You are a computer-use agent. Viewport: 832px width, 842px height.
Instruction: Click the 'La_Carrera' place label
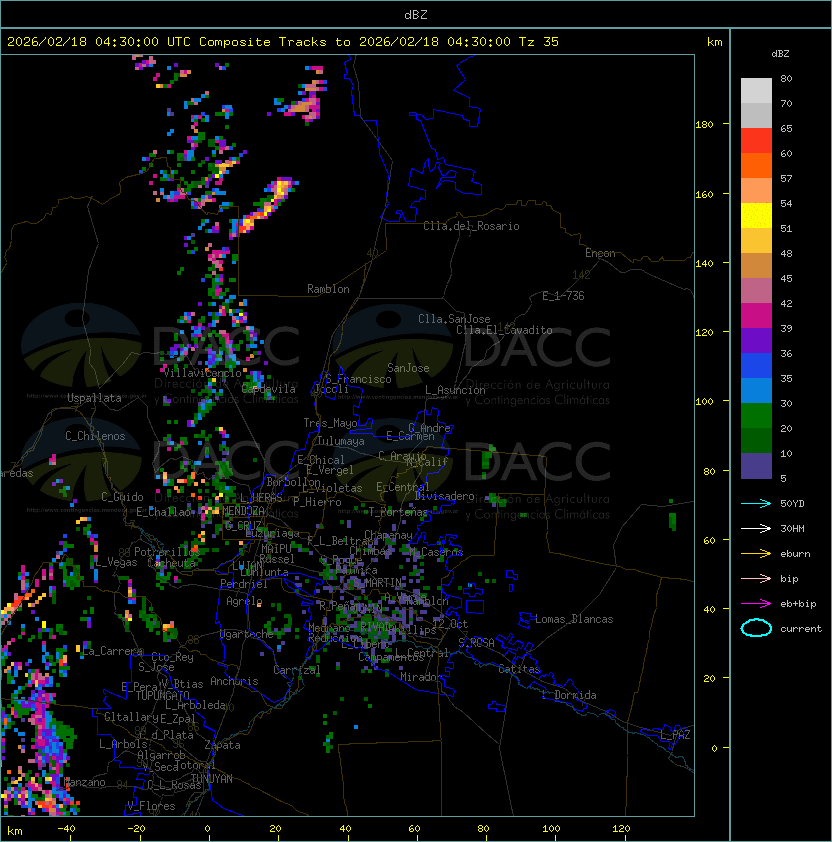point(113,651)
